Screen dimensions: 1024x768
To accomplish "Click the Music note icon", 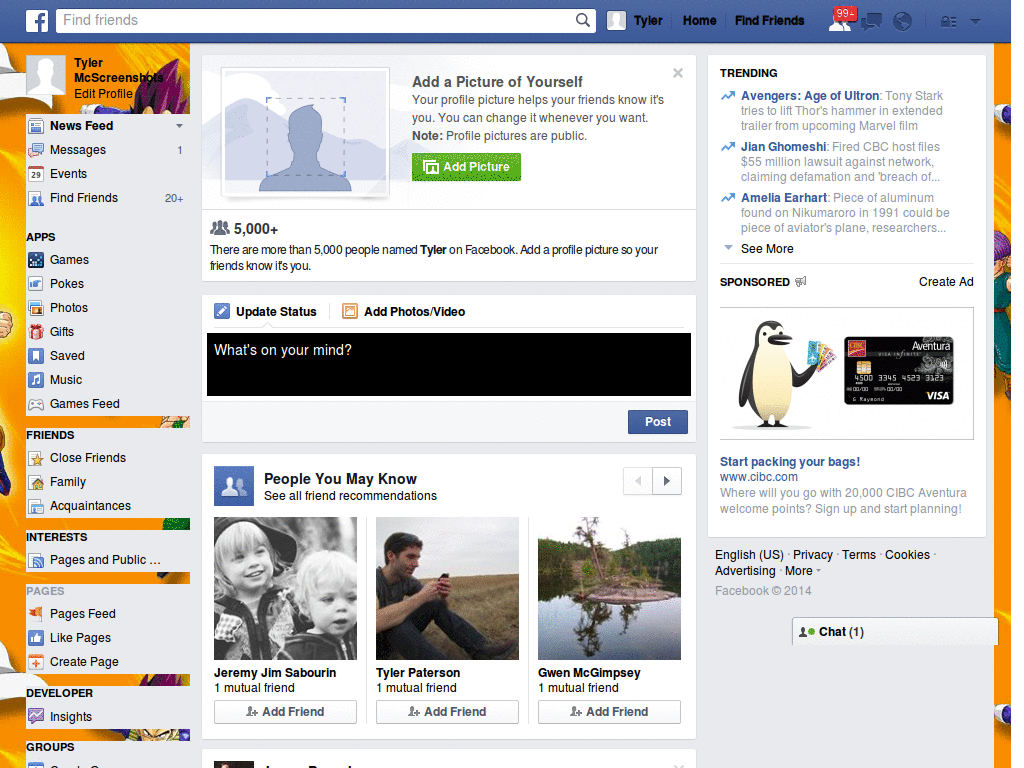I will point(36,380).
